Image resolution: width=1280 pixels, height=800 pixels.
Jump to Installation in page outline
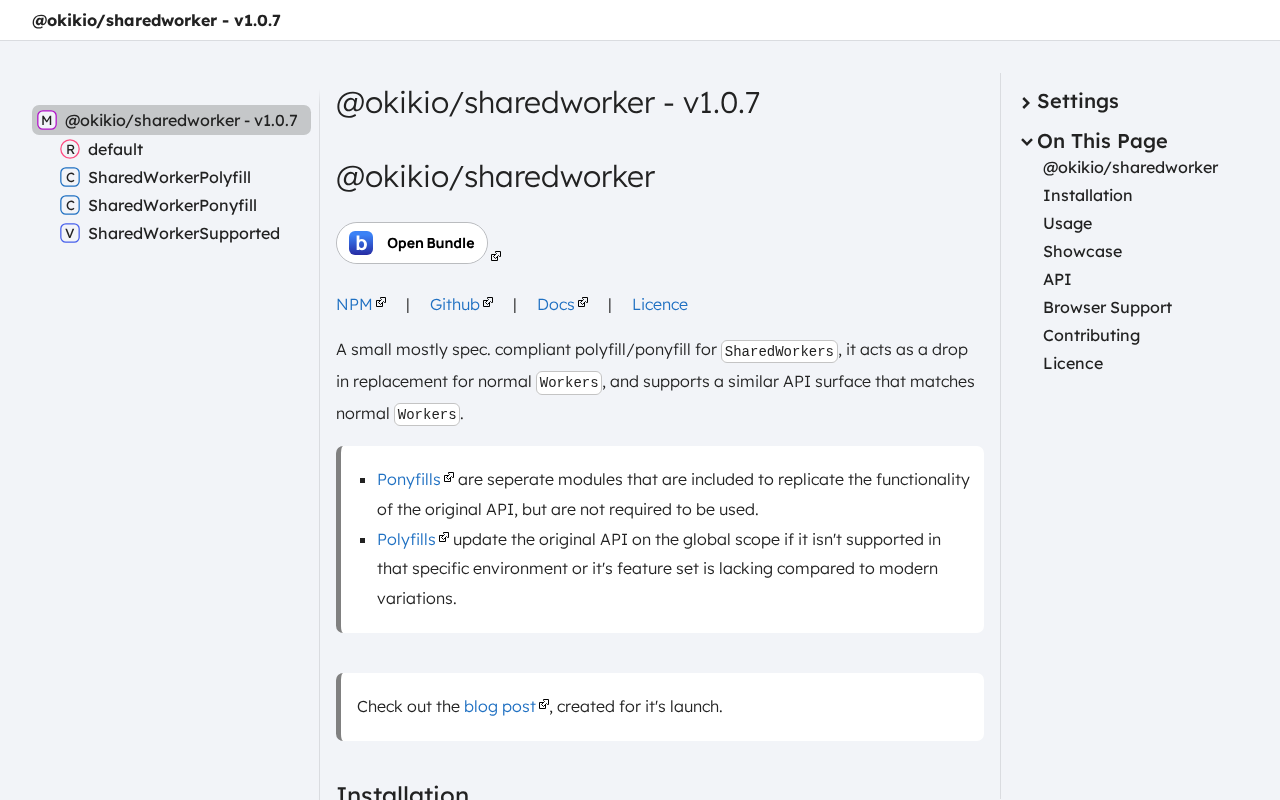point(1087,195)
